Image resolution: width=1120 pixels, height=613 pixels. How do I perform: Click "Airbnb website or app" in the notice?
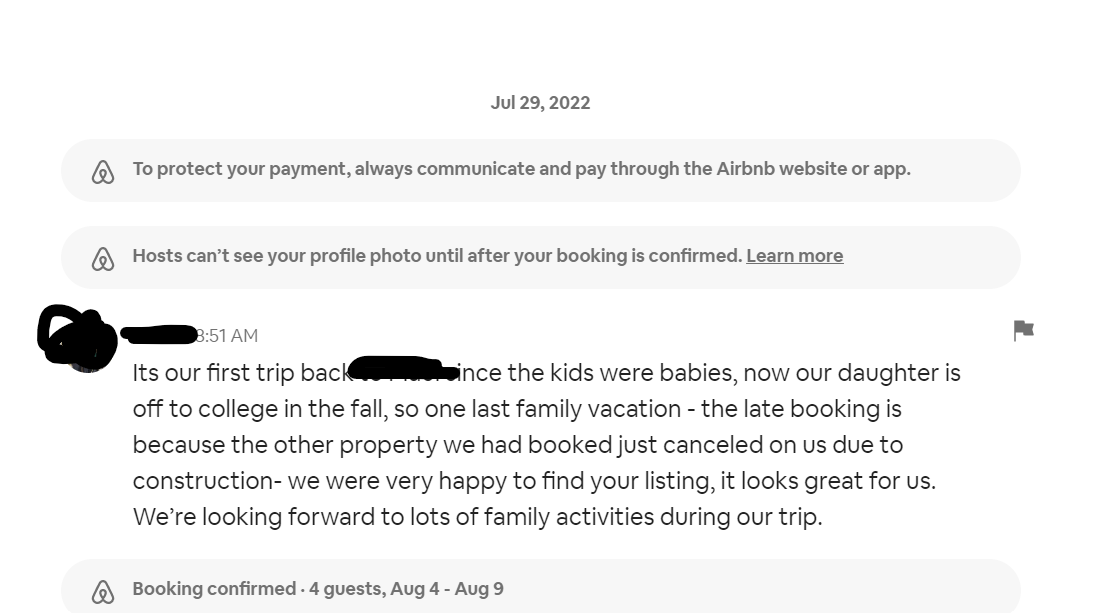(x=813, y=169)
